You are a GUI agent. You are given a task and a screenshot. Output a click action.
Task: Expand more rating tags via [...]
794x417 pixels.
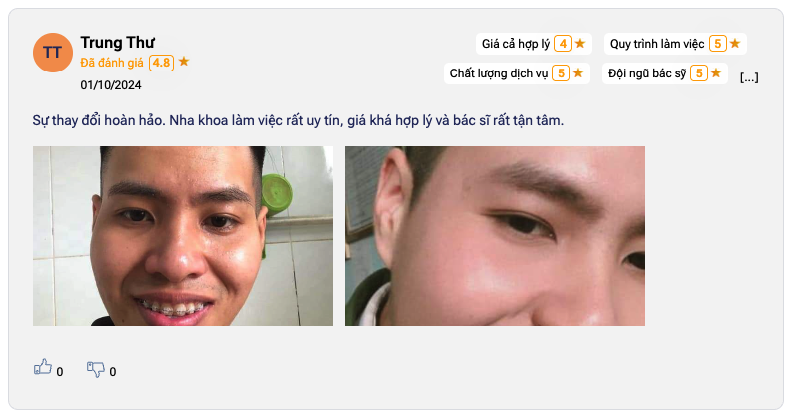pyautogui.click(x=749, y=77)
